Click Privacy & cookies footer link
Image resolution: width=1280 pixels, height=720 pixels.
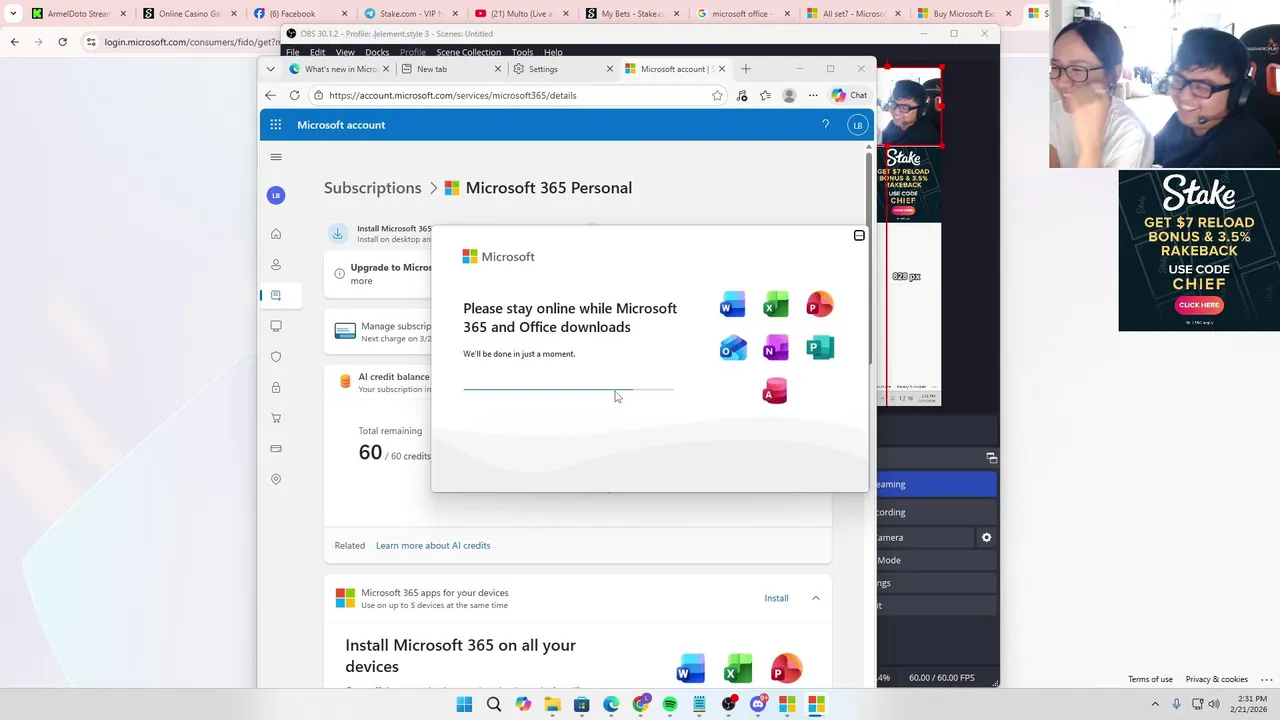tap(1217, 680)
